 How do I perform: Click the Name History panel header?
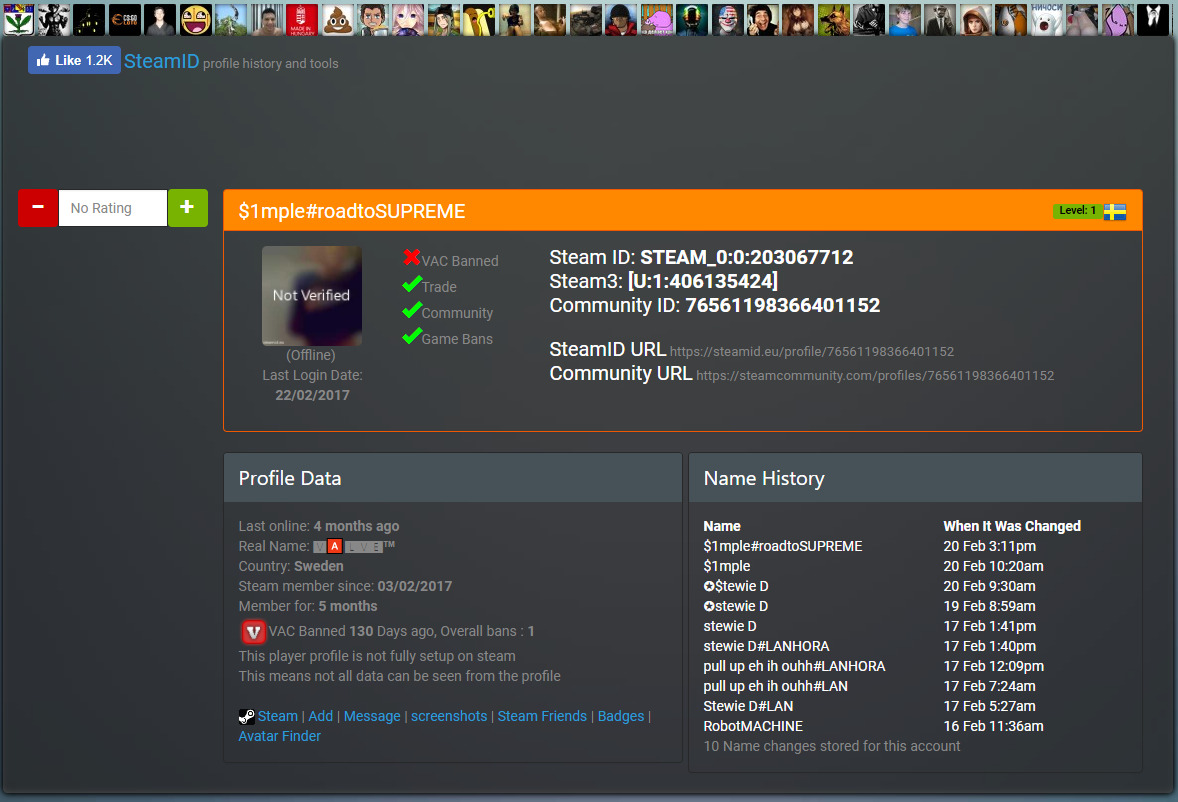pos(915,478)
